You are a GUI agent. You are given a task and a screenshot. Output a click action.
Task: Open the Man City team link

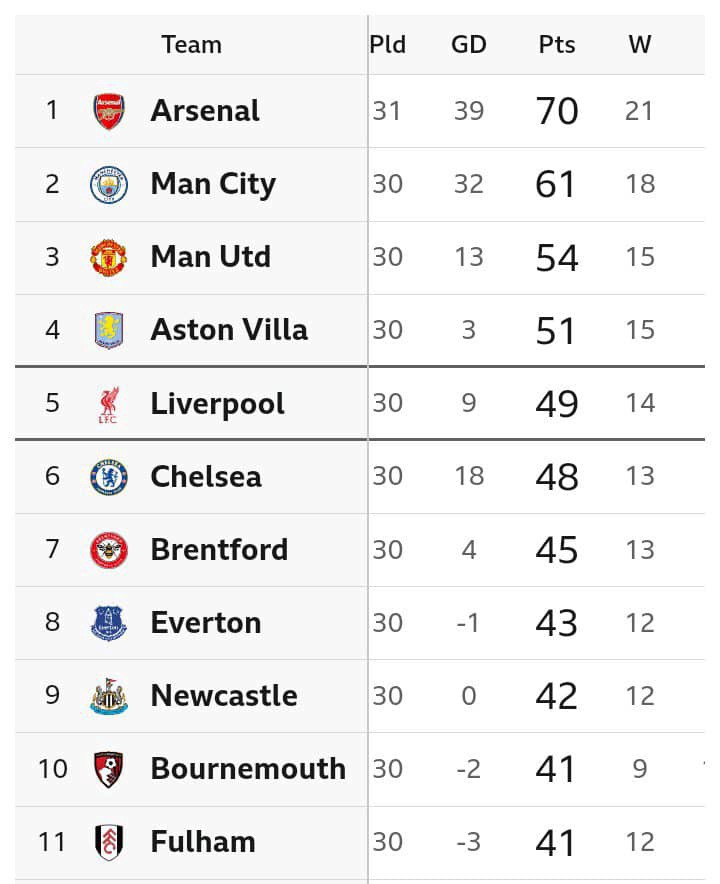[213, 184]
